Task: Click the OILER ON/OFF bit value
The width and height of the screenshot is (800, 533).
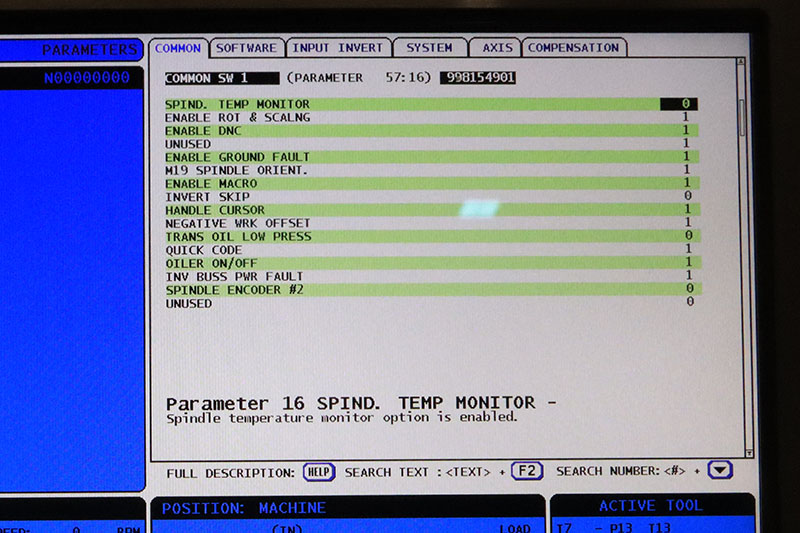Action: [x=689, y=262]
